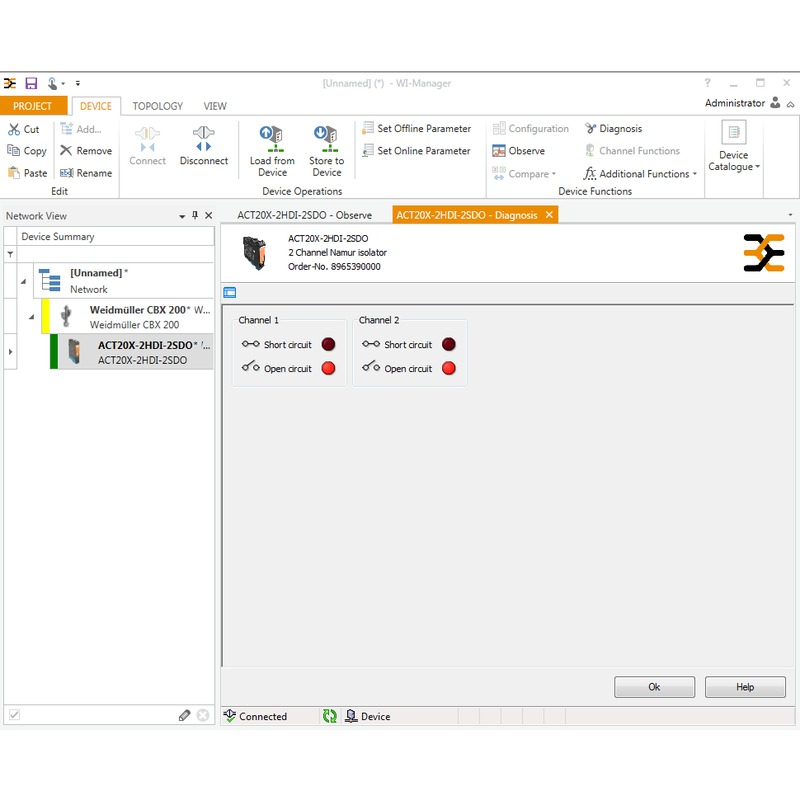800x800 pixels.
Task: Switch to the DEVICE ribbon tab
Action: tap(96, 106)
